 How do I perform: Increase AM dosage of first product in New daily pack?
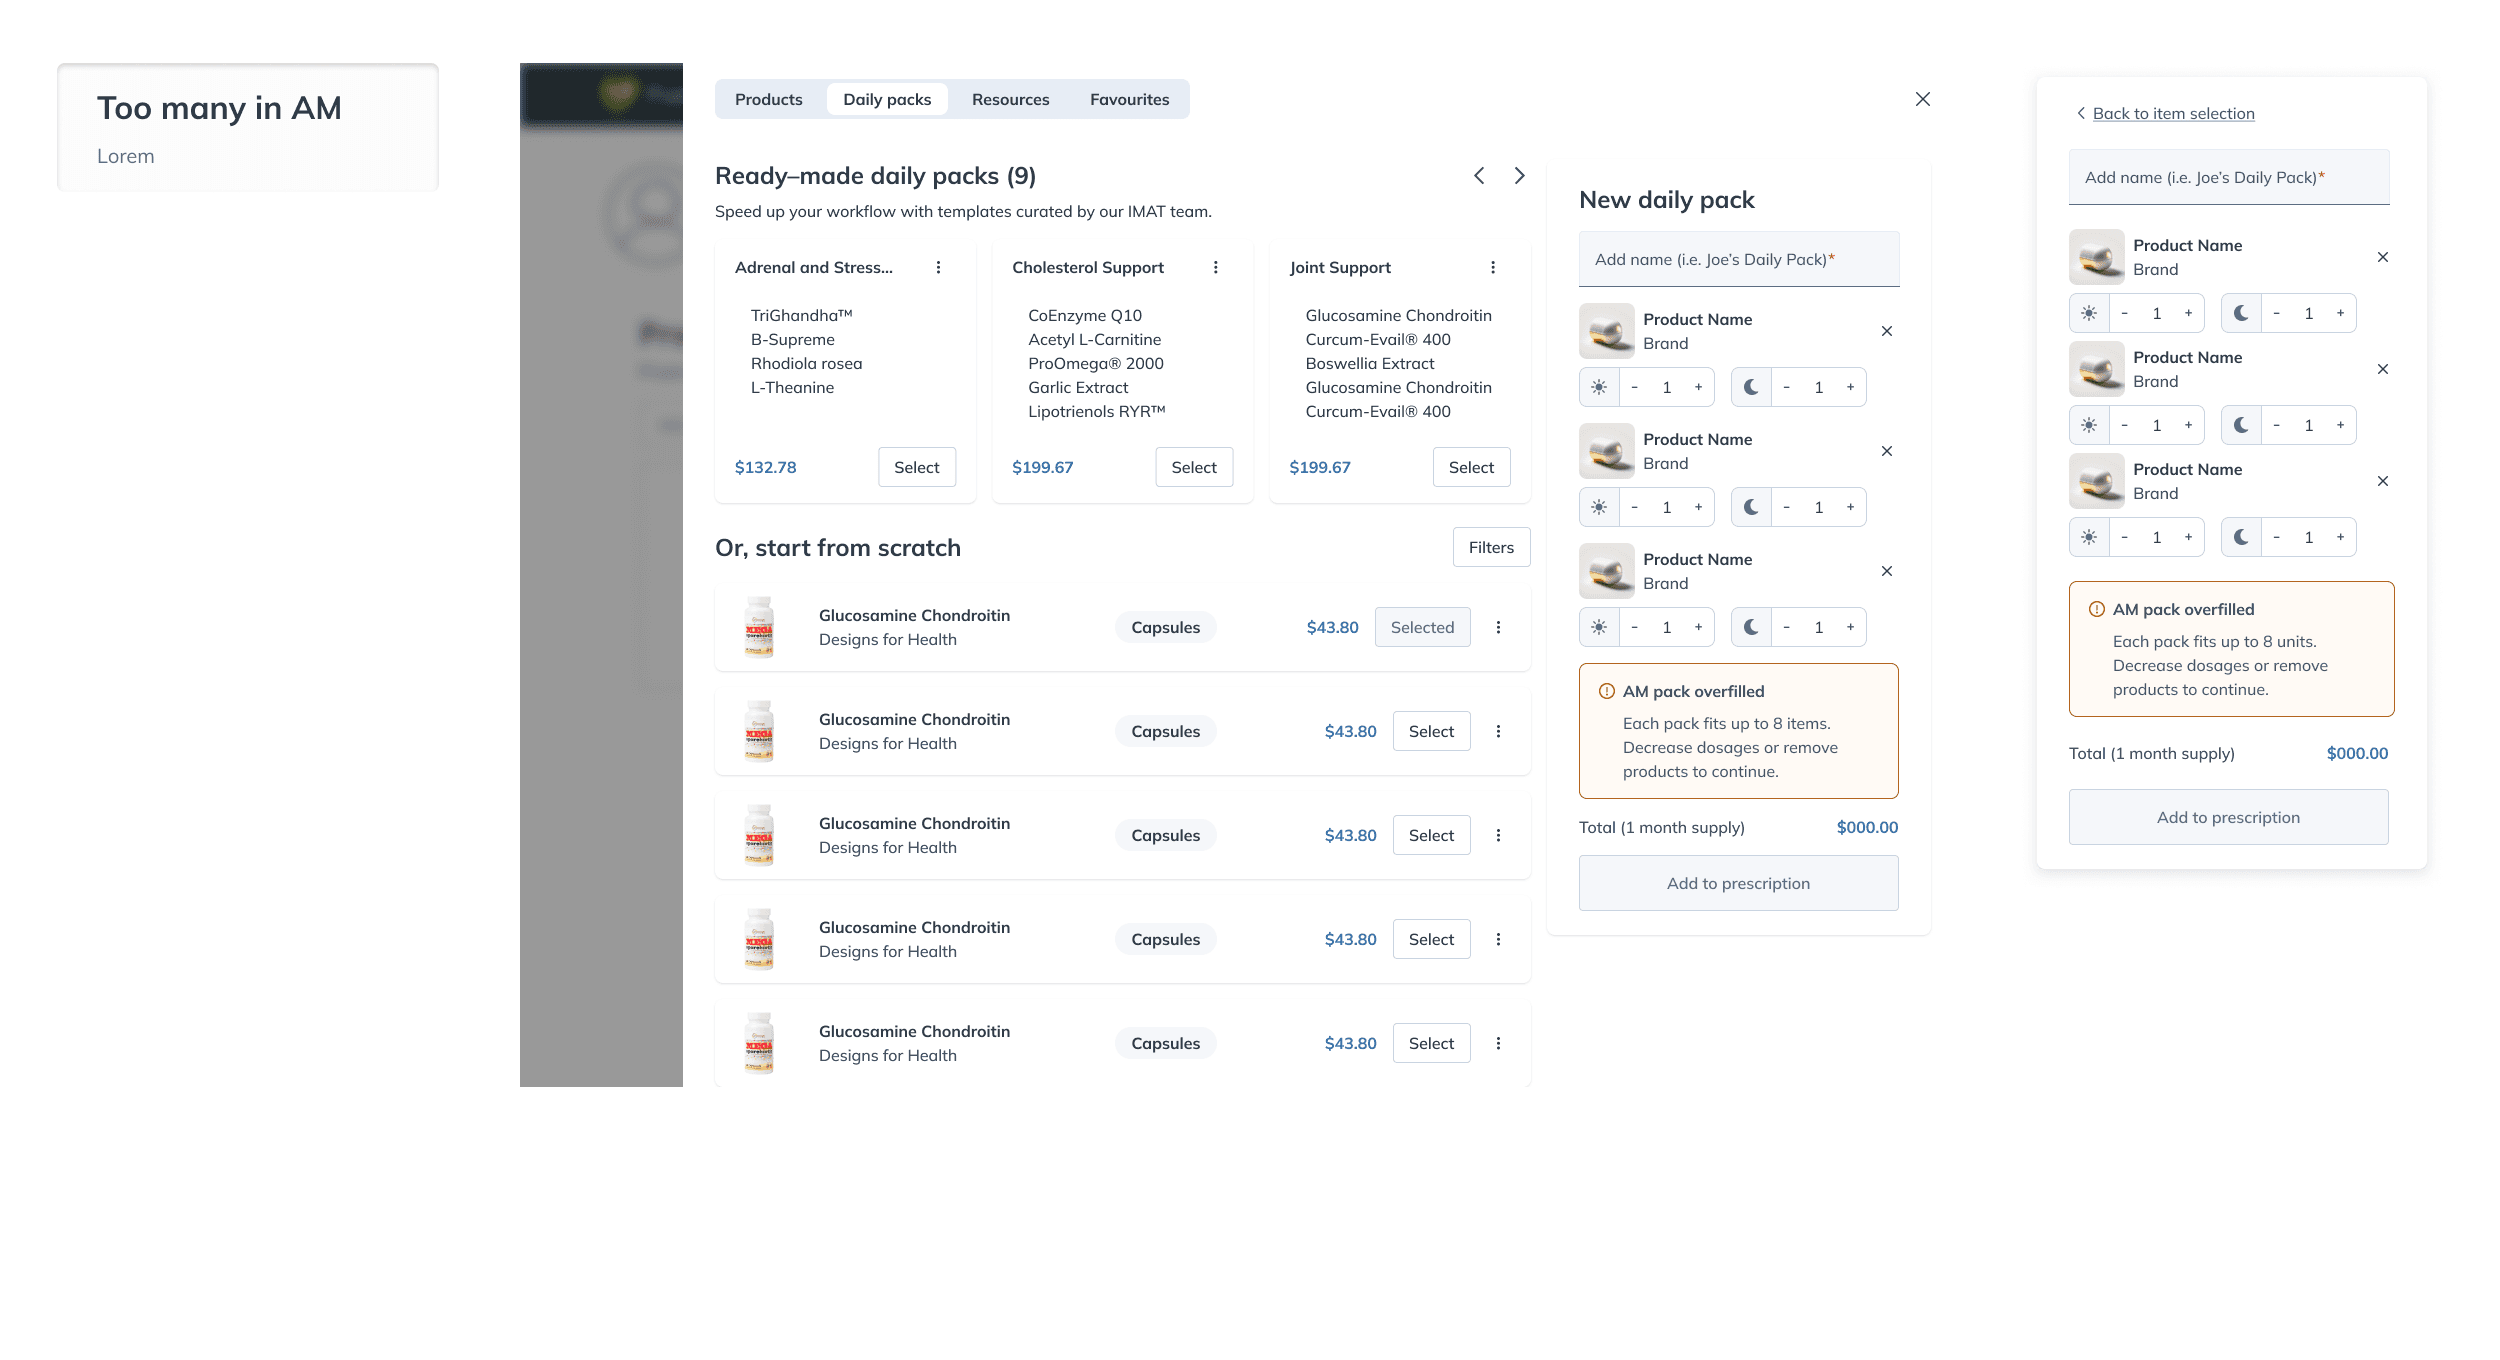1698,387
